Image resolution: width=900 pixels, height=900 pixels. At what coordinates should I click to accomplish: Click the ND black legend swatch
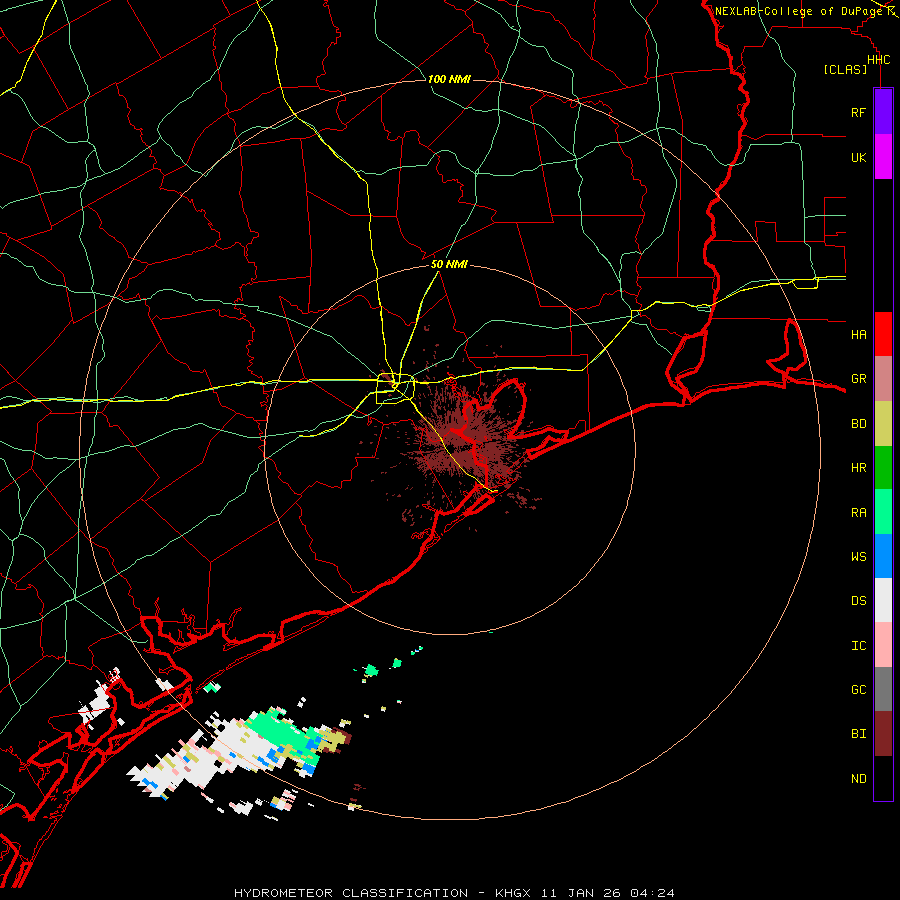click(x=883, y=778)
